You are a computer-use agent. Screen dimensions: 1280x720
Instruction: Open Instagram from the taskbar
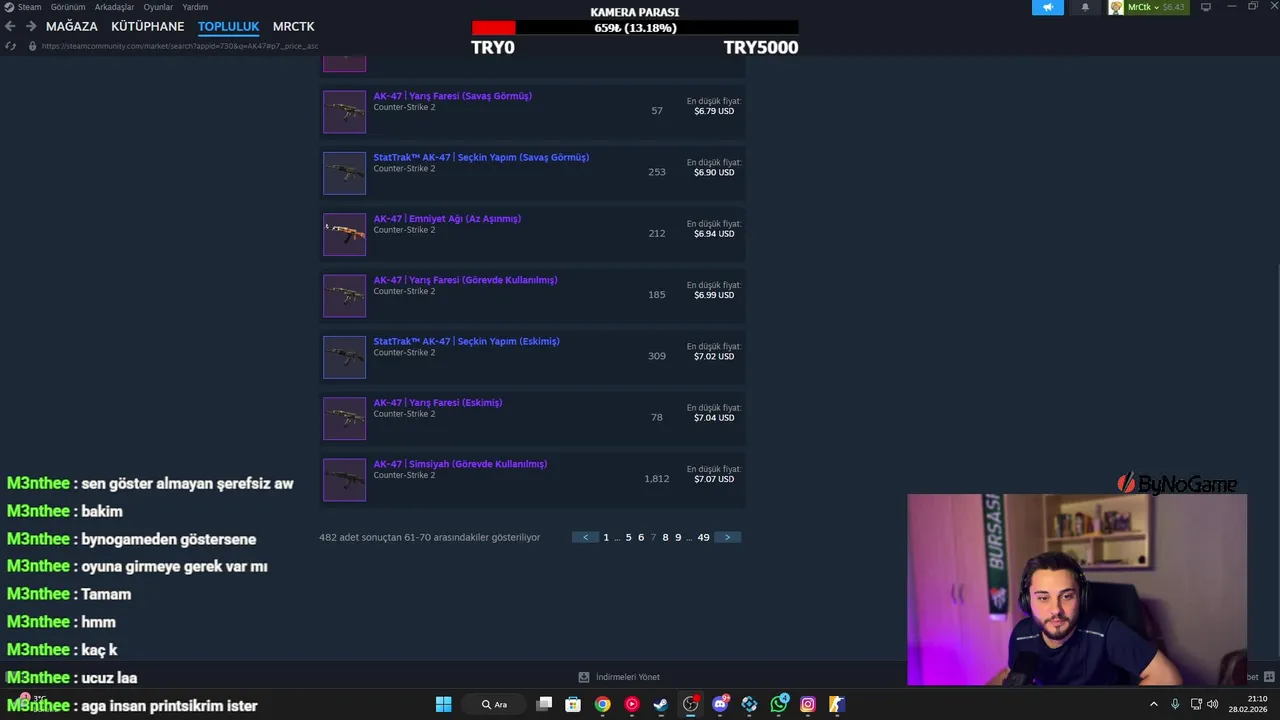coord(808,704)
